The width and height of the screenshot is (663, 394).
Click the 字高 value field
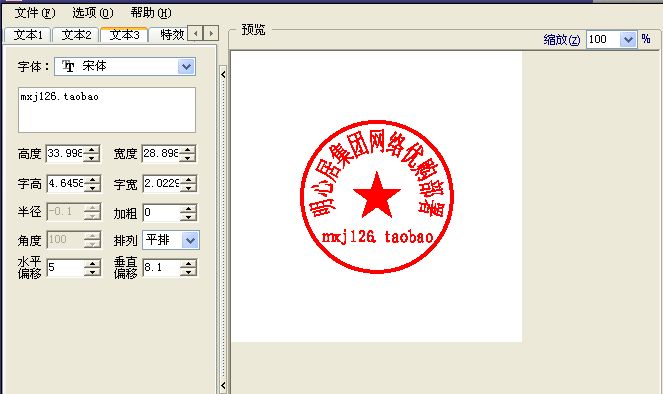[x=65, y=183]
